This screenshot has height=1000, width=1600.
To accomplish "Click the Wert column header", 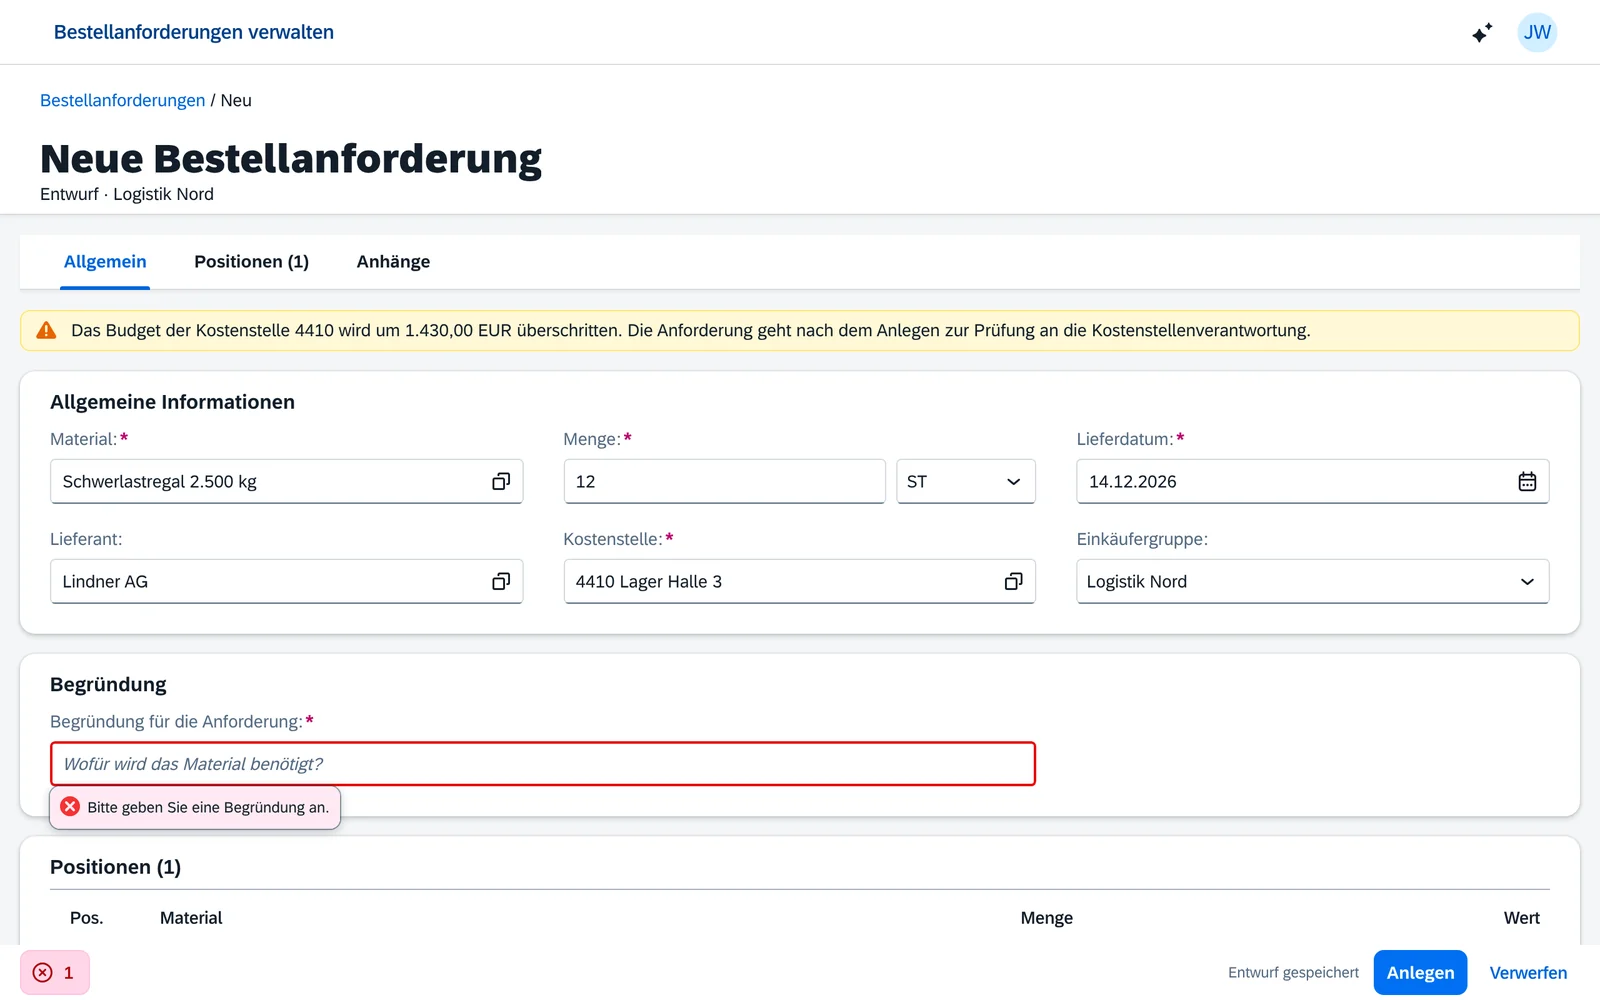I will tap(1521, 918).
